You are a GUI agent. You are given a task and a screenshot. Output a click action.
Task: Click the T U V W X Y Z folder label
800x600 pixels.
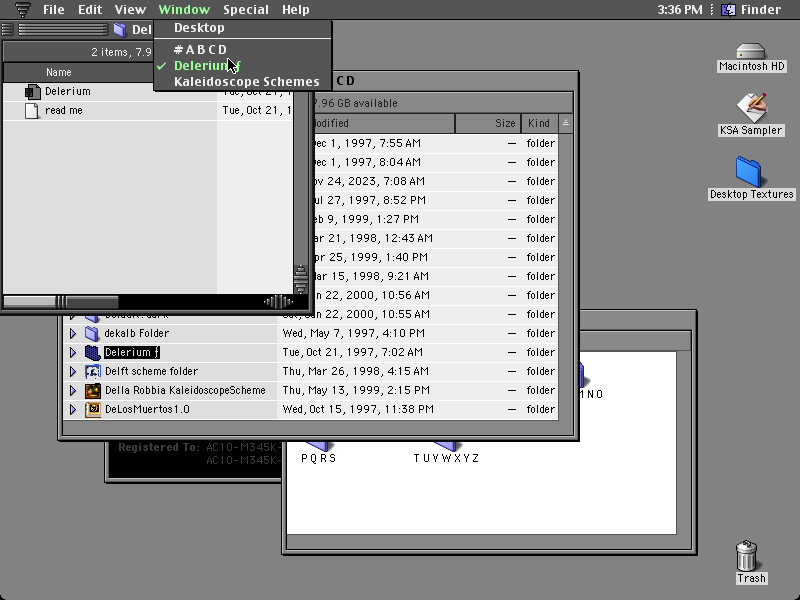pyautogui.click(x=446, y=458)
